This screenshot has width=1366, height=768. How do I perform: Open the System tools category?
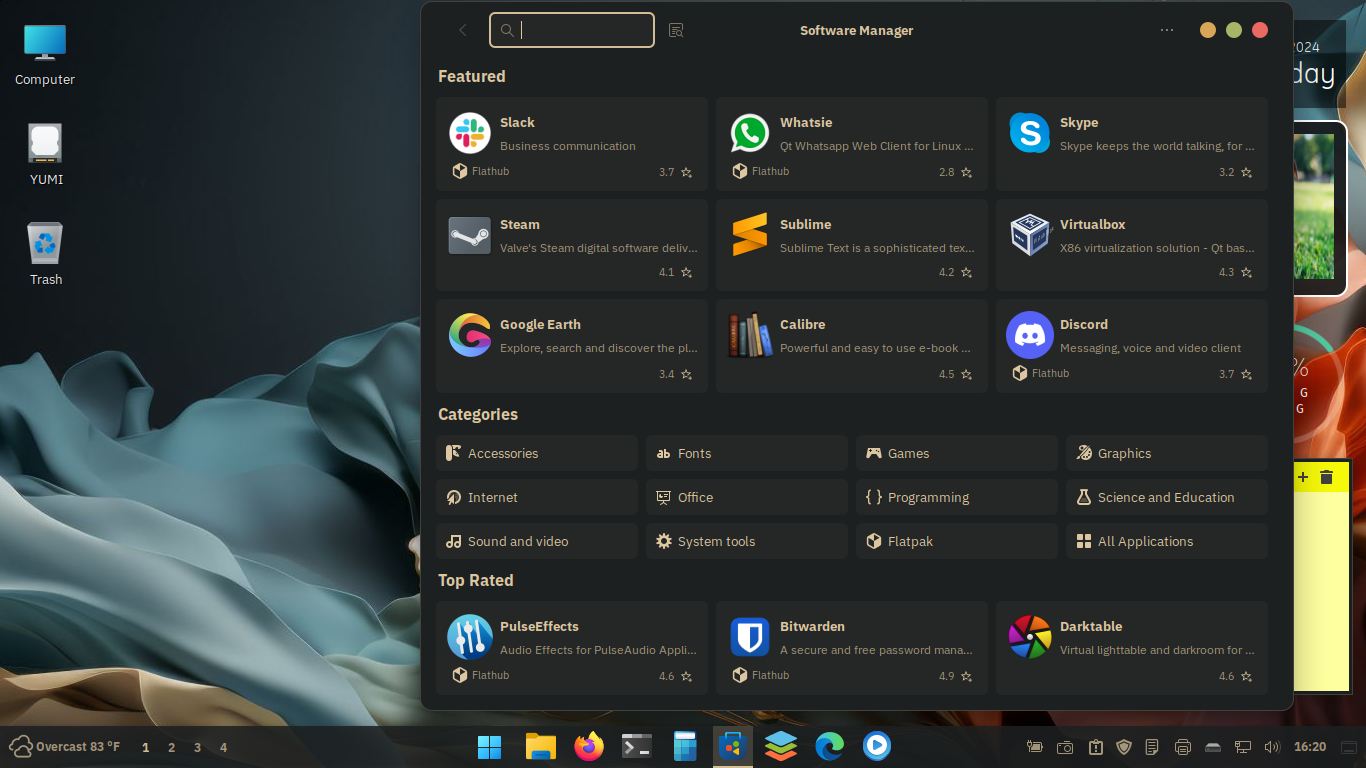point(747,541)
